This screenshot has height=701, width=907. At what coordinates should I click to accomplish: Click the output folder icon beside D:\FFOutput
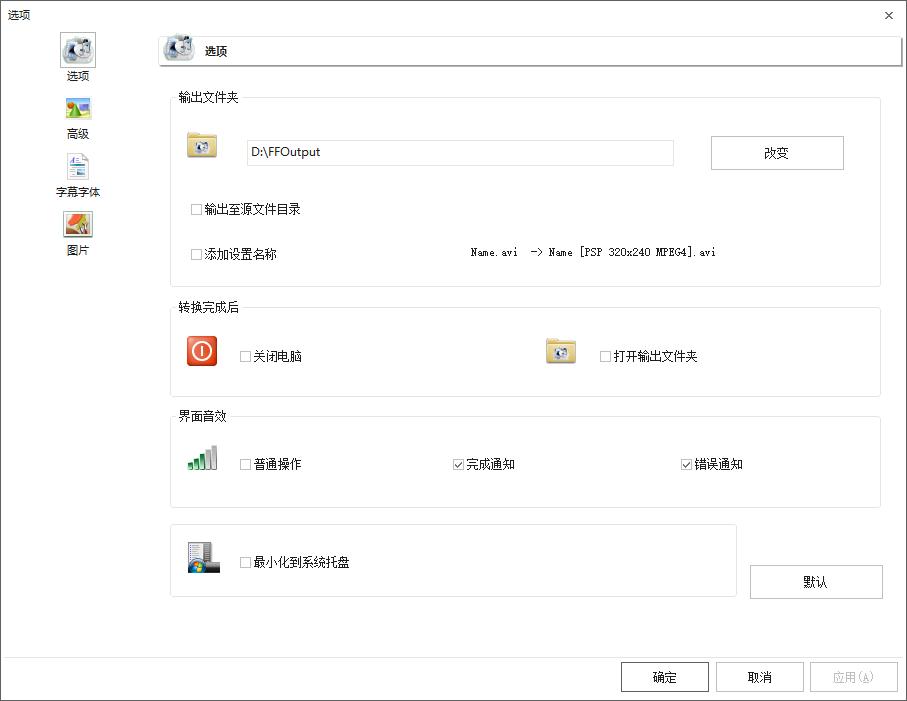coord(202,145)
